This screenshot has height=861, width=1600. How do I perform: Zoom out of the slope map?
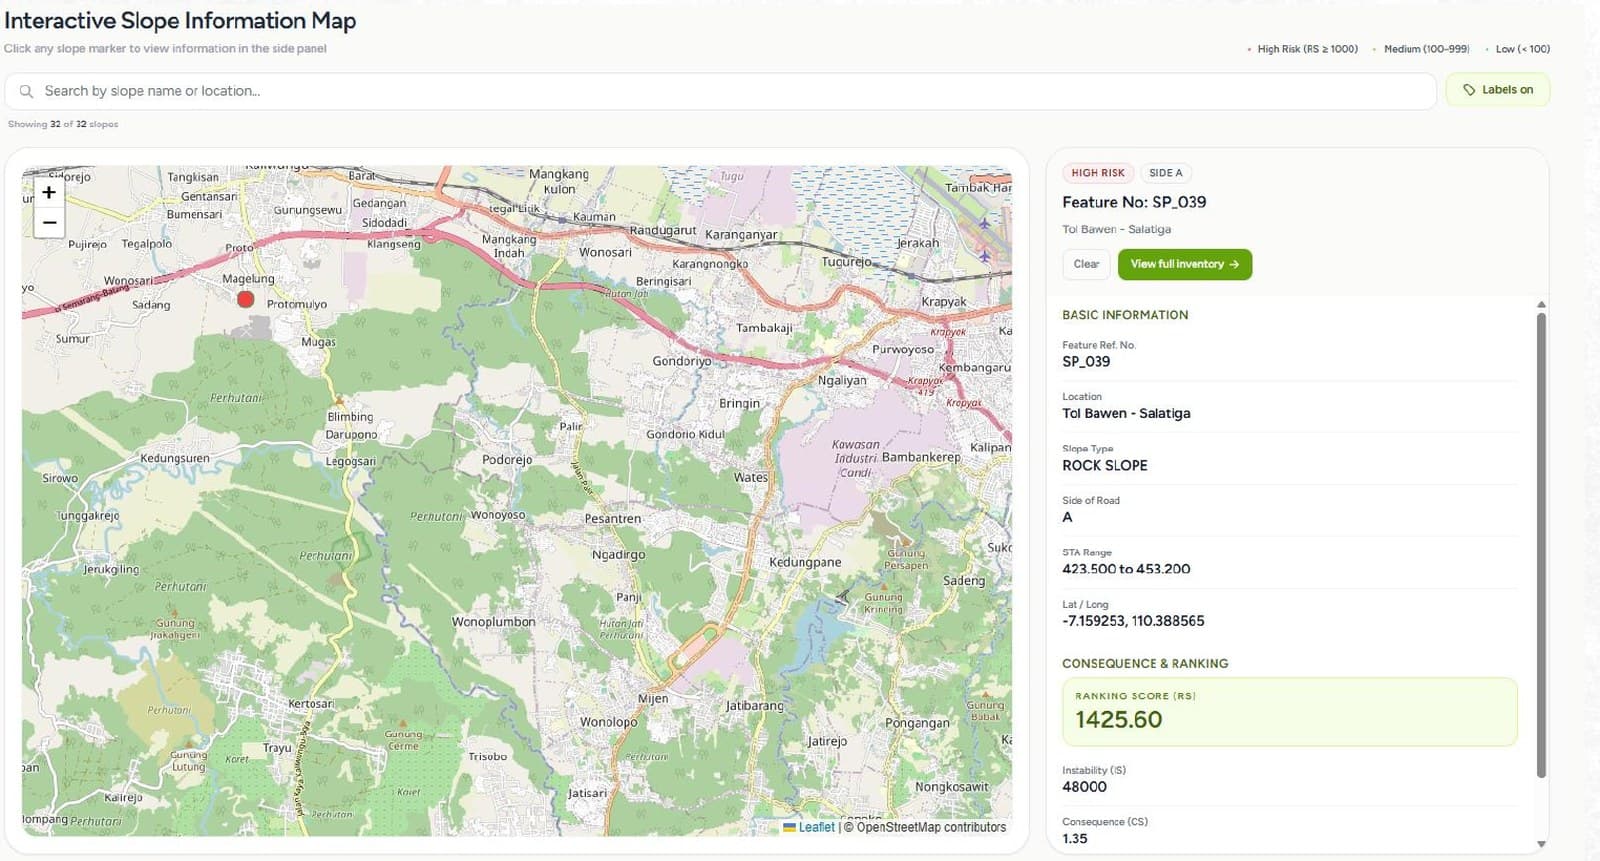pos(49,222)
